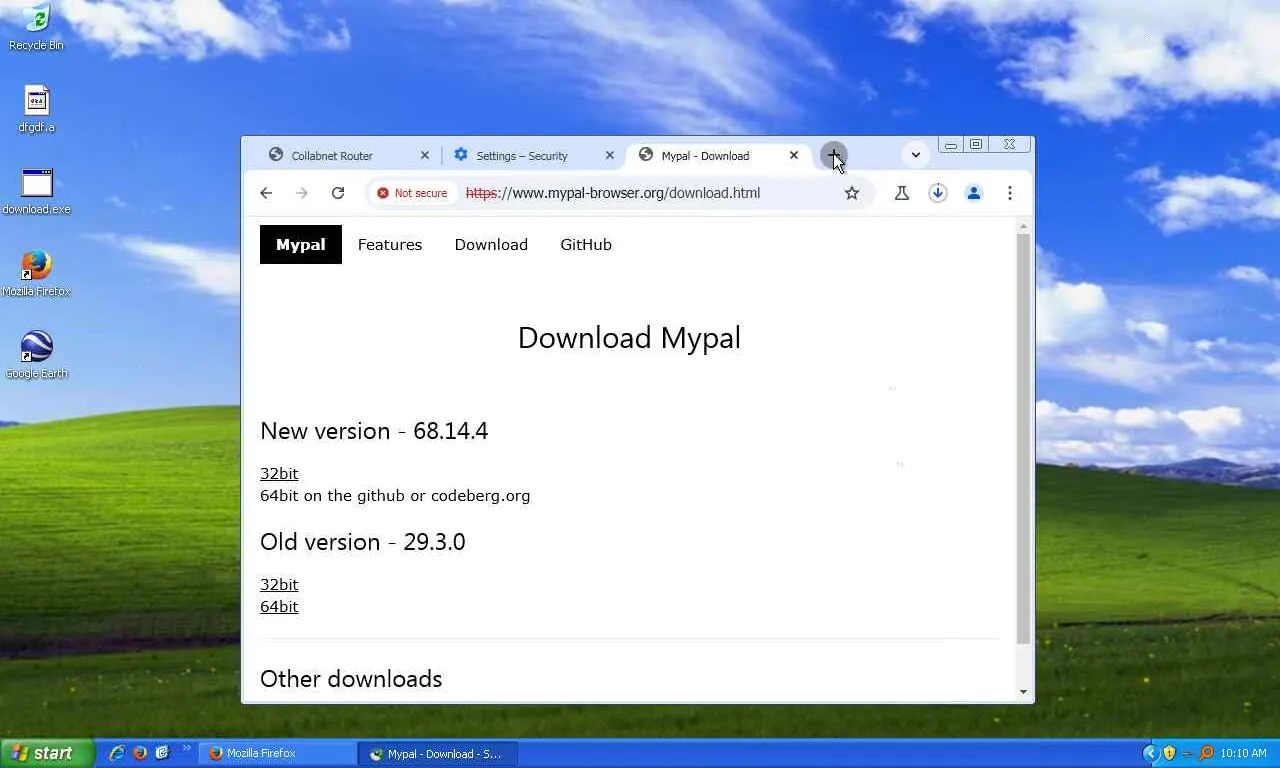Select the Mypal - Download tab
The width and height of the screenshot is (1280, 768).
point(717,155)
